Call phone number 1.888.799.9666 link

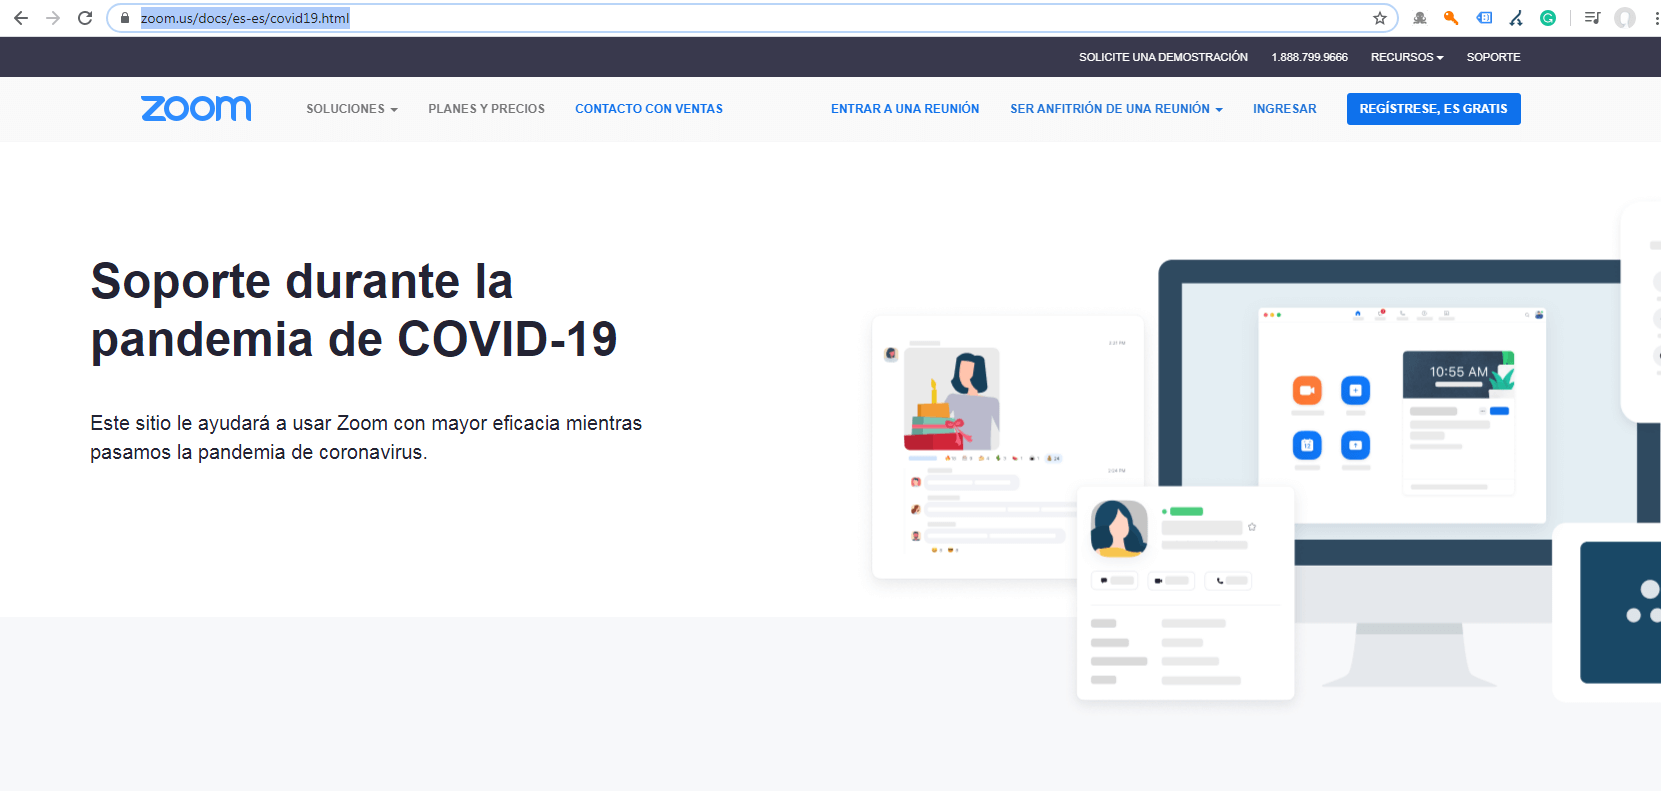pyautogui.click(x=1310, y=57)
